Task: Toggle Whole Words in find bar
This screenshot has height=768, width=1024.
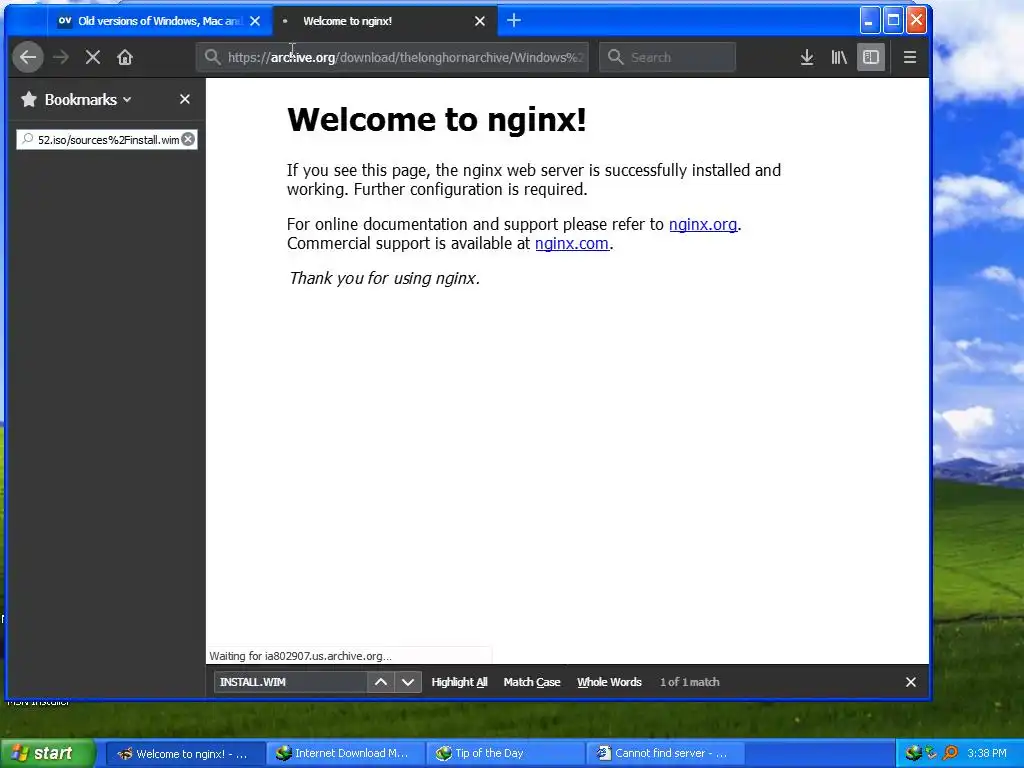Action: pos(609,682)
